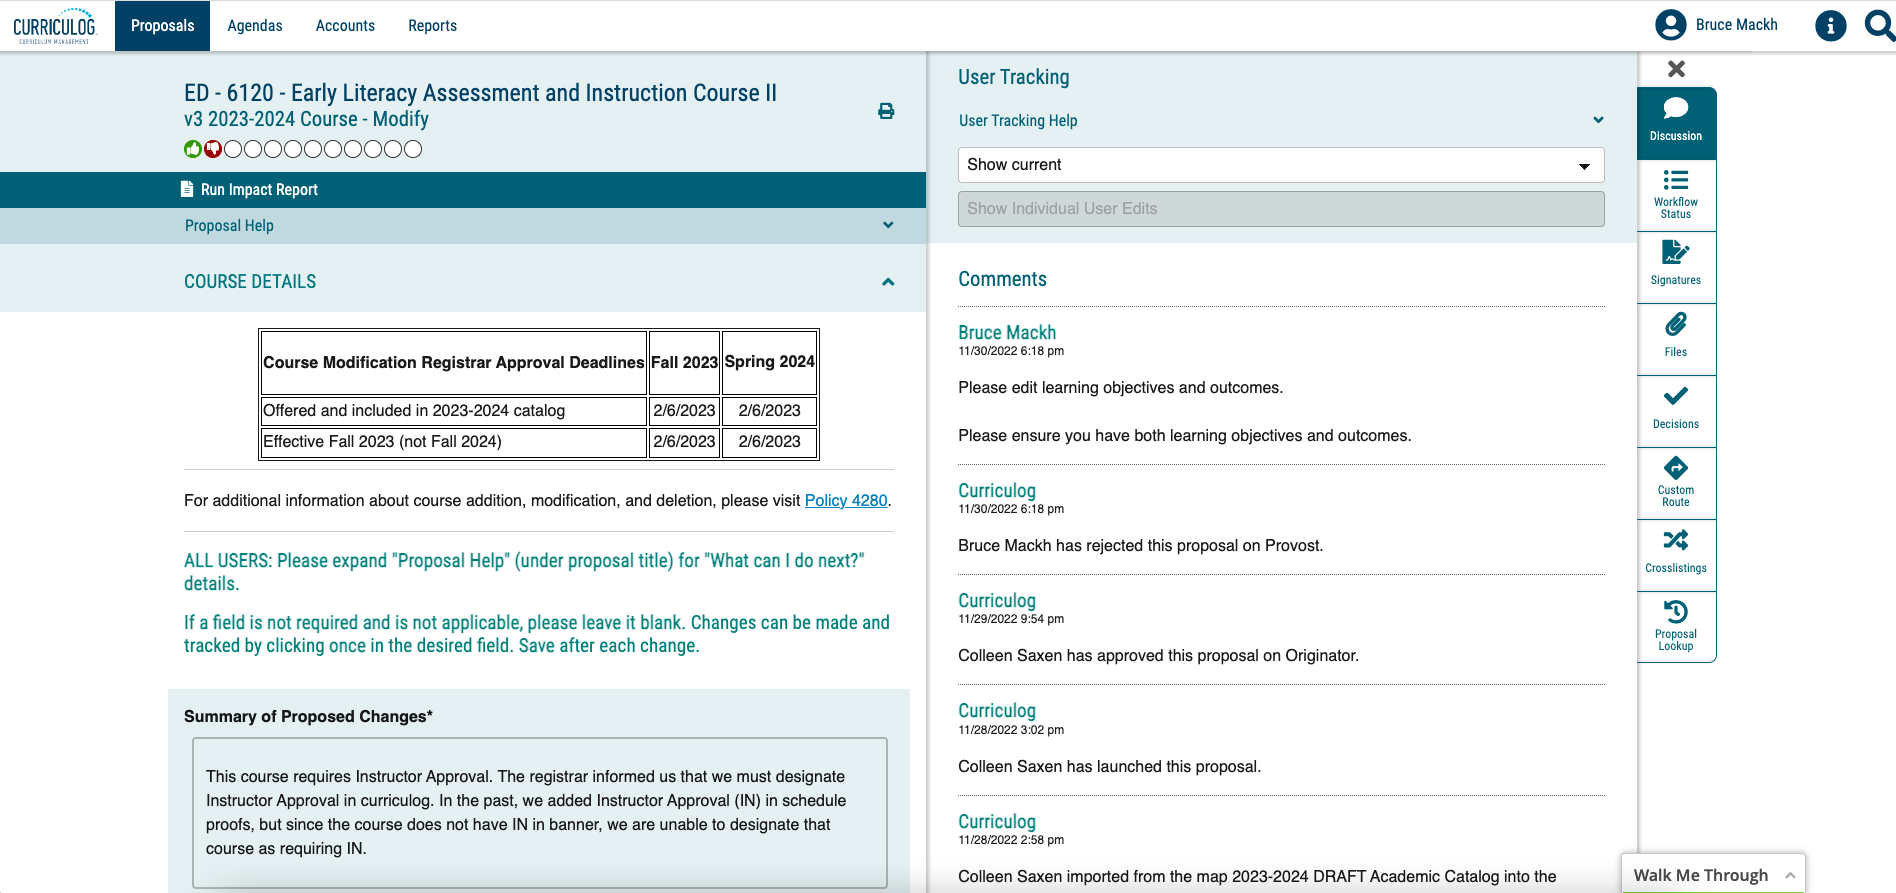Click Run Impact Report
Image resolution: width=1896 pixels, height=893 pixels.
coord(259,190)
